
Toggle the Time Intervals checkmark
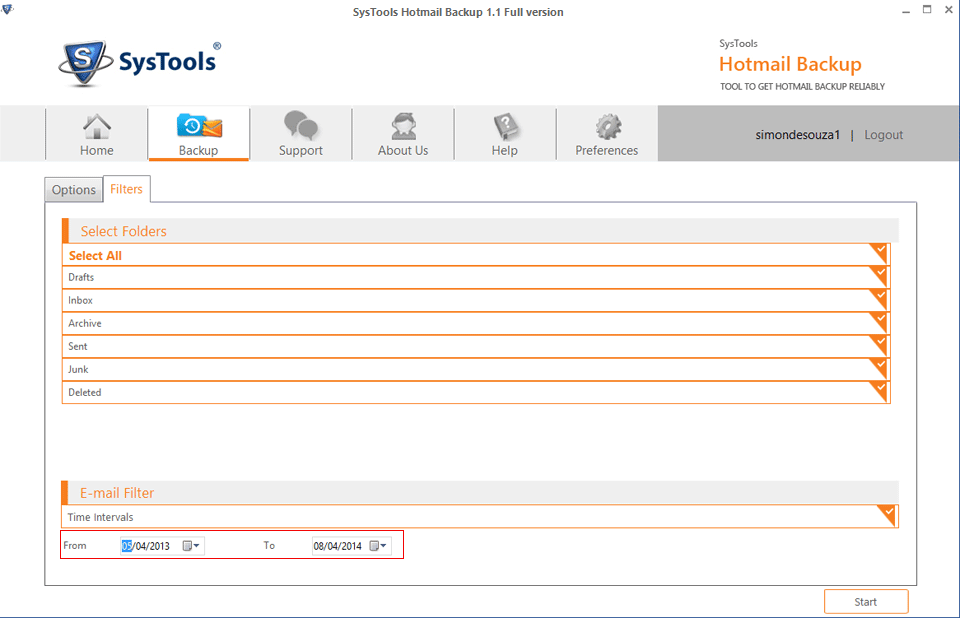click(x=887, y=514)
